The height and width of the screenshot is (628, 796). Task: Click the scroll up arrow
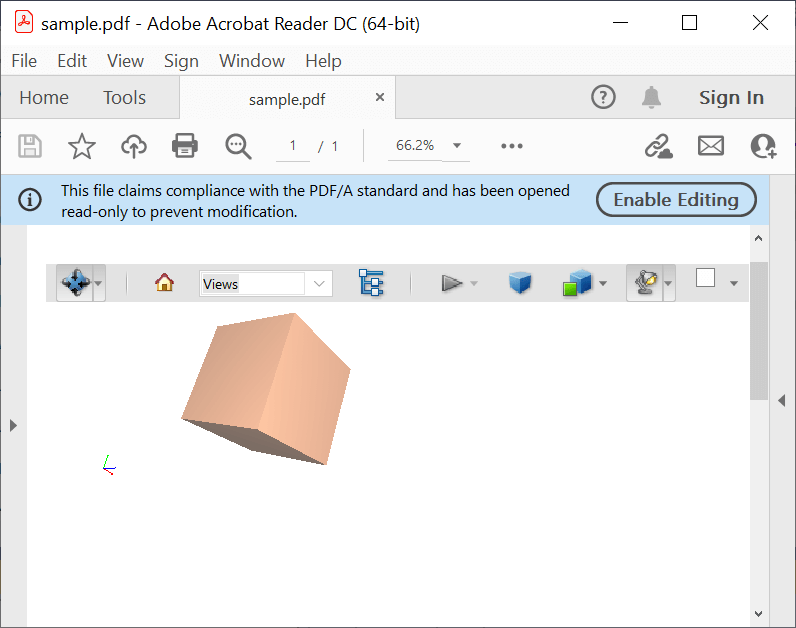[x=758, y=238]
